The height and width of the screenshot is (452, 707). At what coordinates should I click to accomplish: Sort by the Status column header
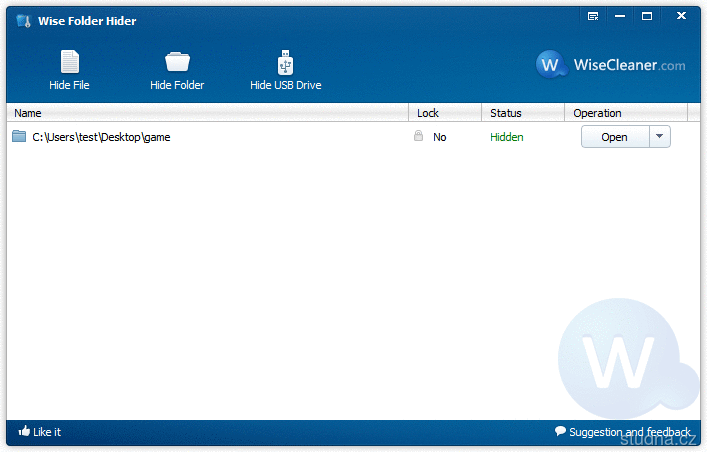tap(523, 113)
